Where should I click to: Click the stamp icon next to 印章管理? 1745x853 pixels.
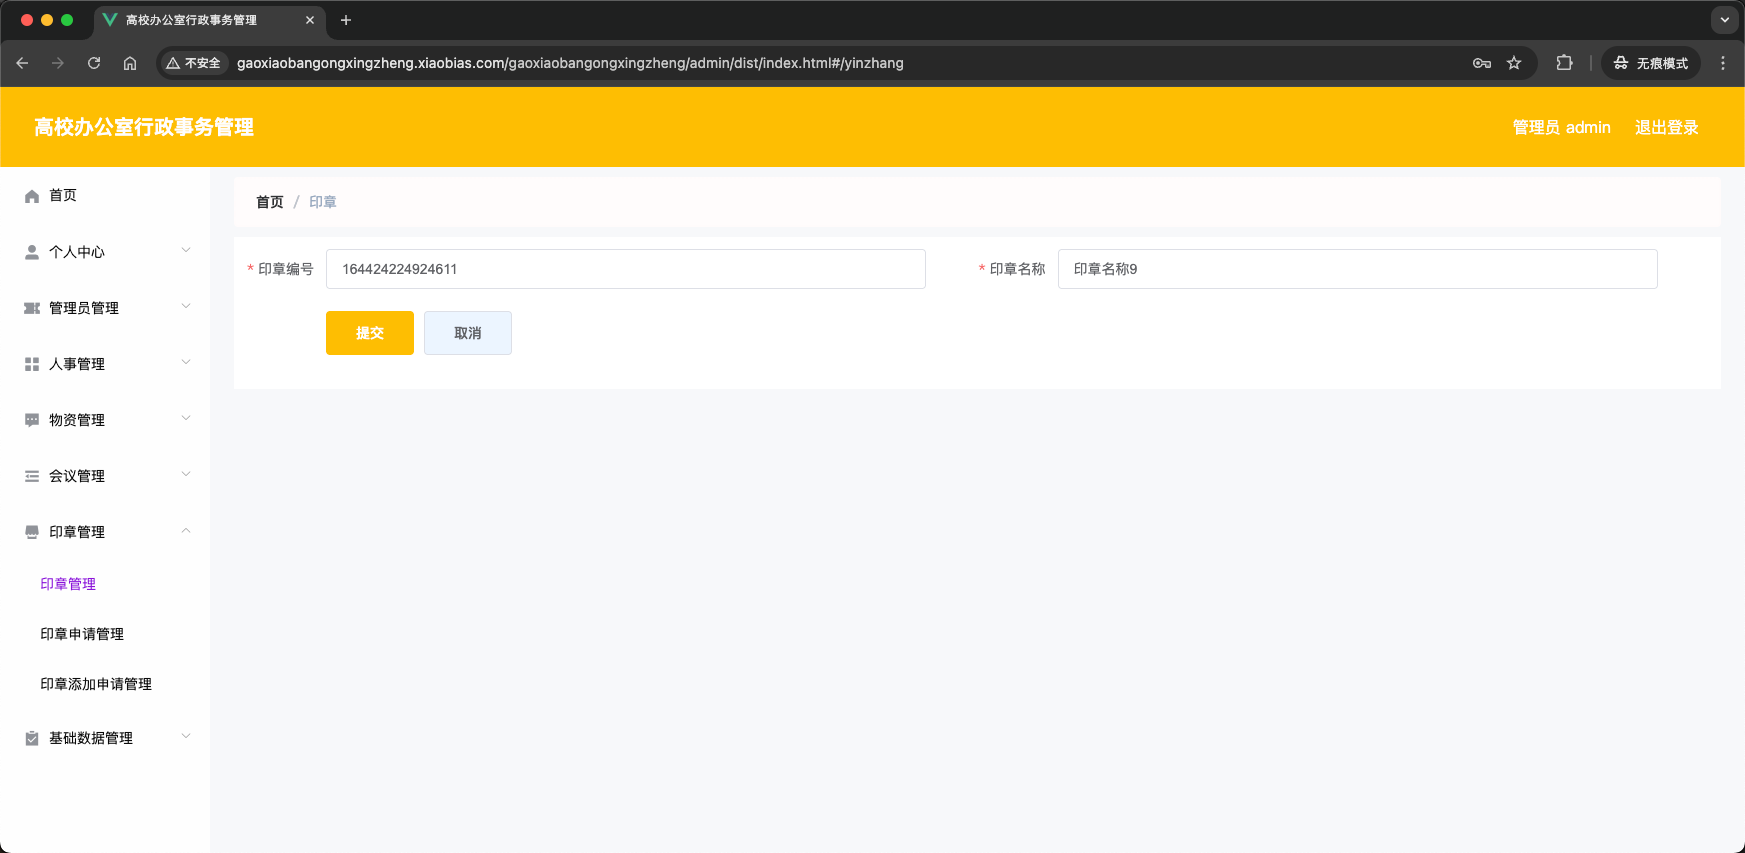[x=32, y=532]
